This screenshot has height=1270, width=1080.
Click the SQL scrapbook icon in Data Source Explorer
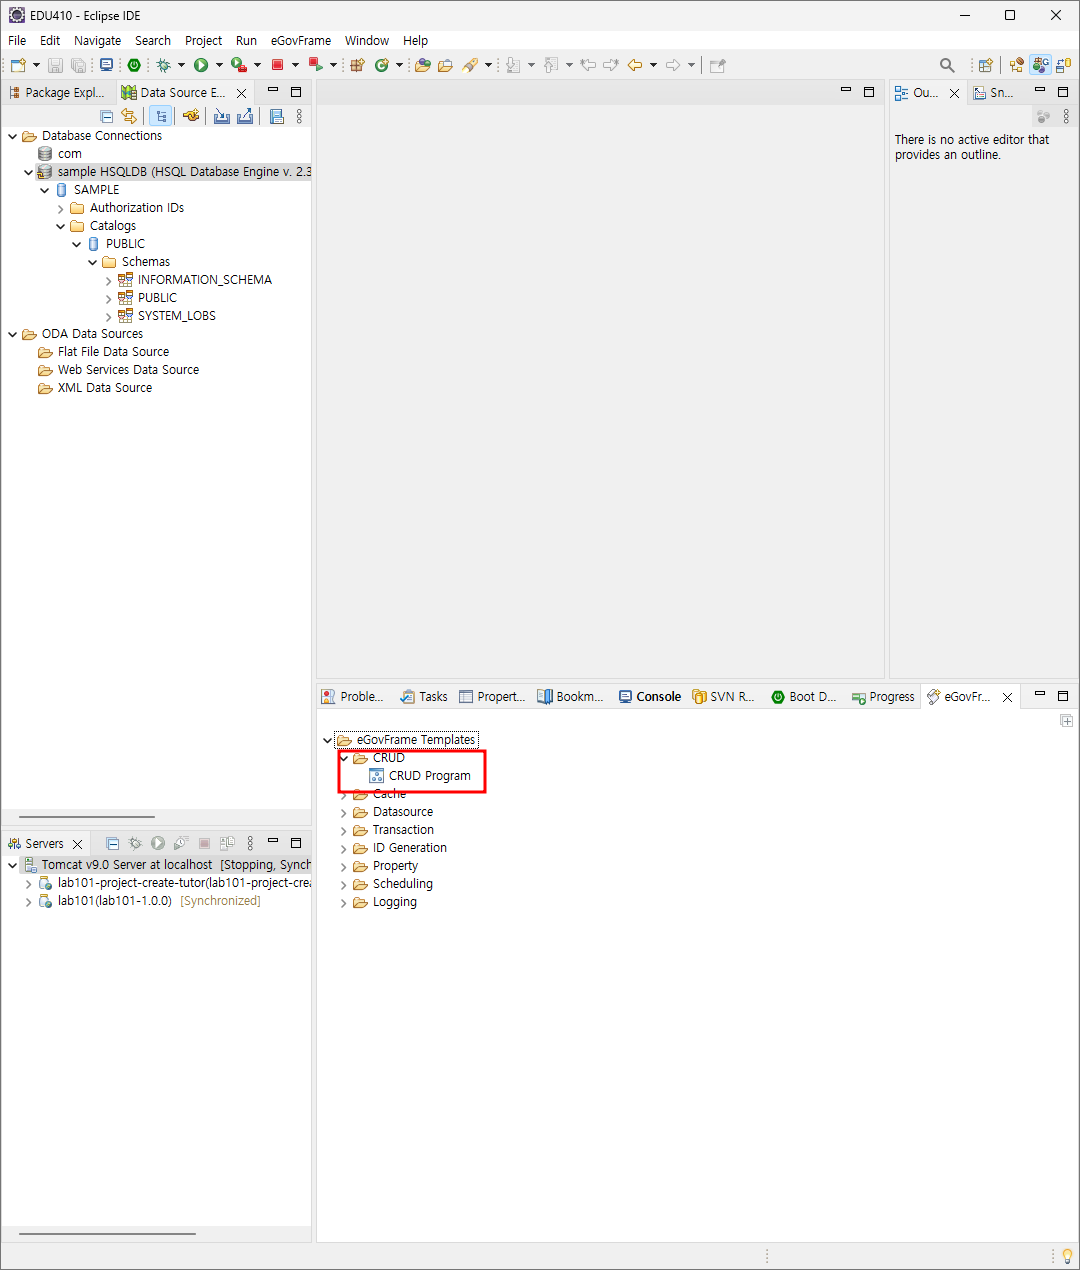pos(277,116)
